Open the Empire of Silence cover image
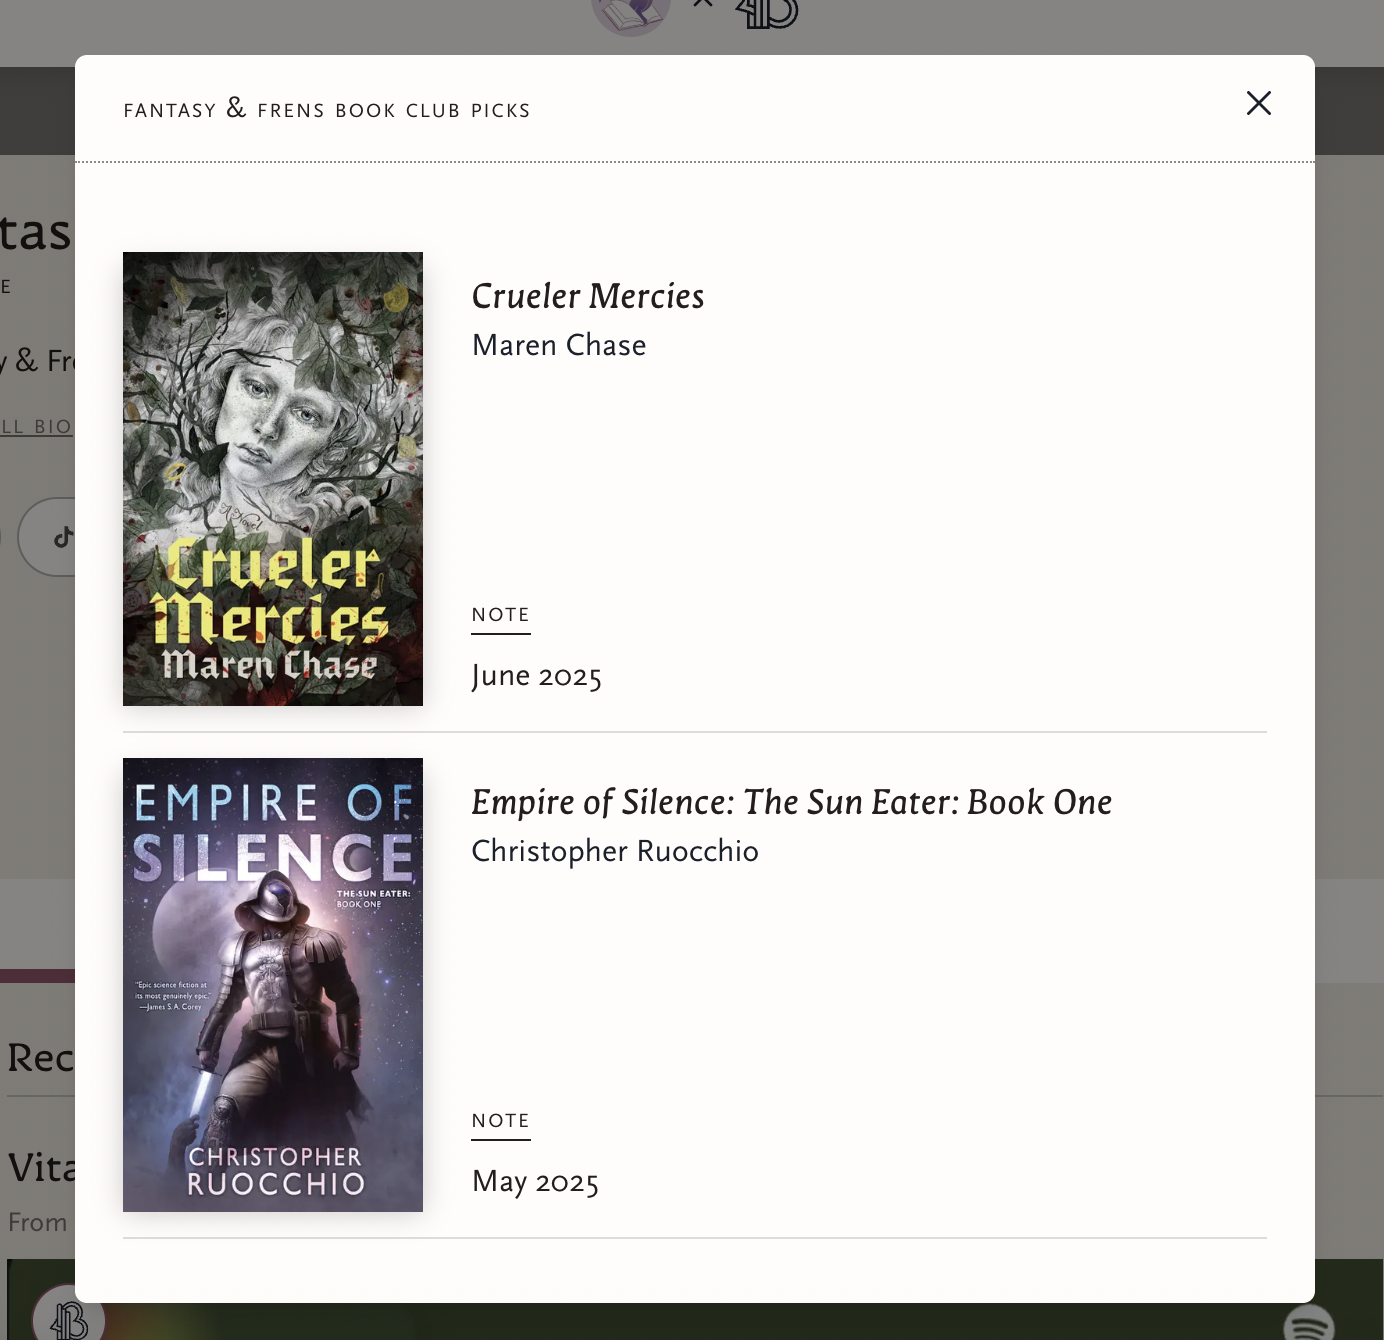This screenshot has width=1384, height=1340. tap(273, 985)
